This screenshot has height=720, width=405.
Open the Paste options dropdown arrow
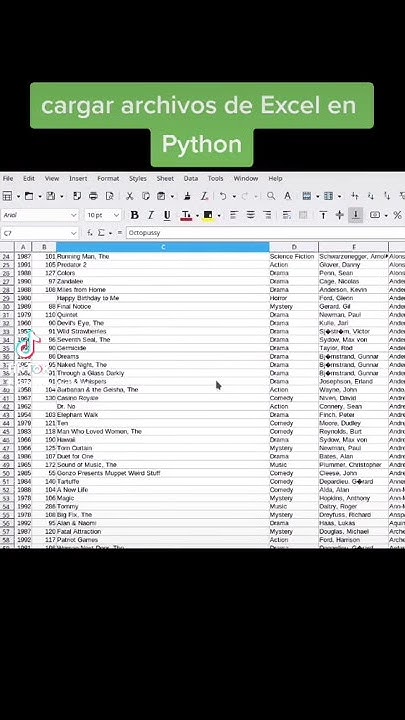(172, 197)
